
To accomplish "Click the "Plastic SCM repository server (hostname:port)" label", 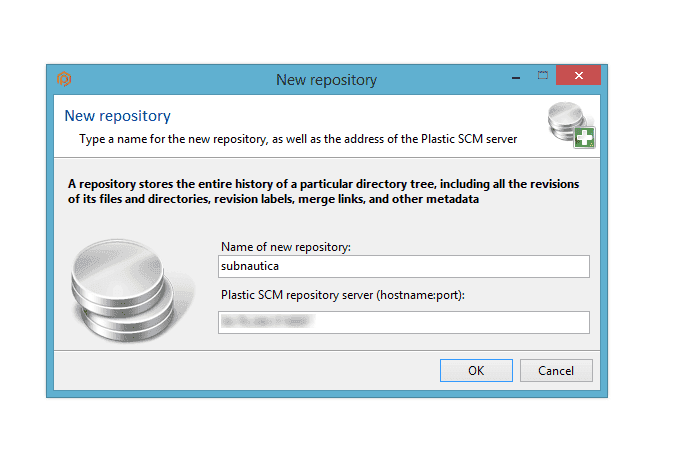I will coord(342,294).
